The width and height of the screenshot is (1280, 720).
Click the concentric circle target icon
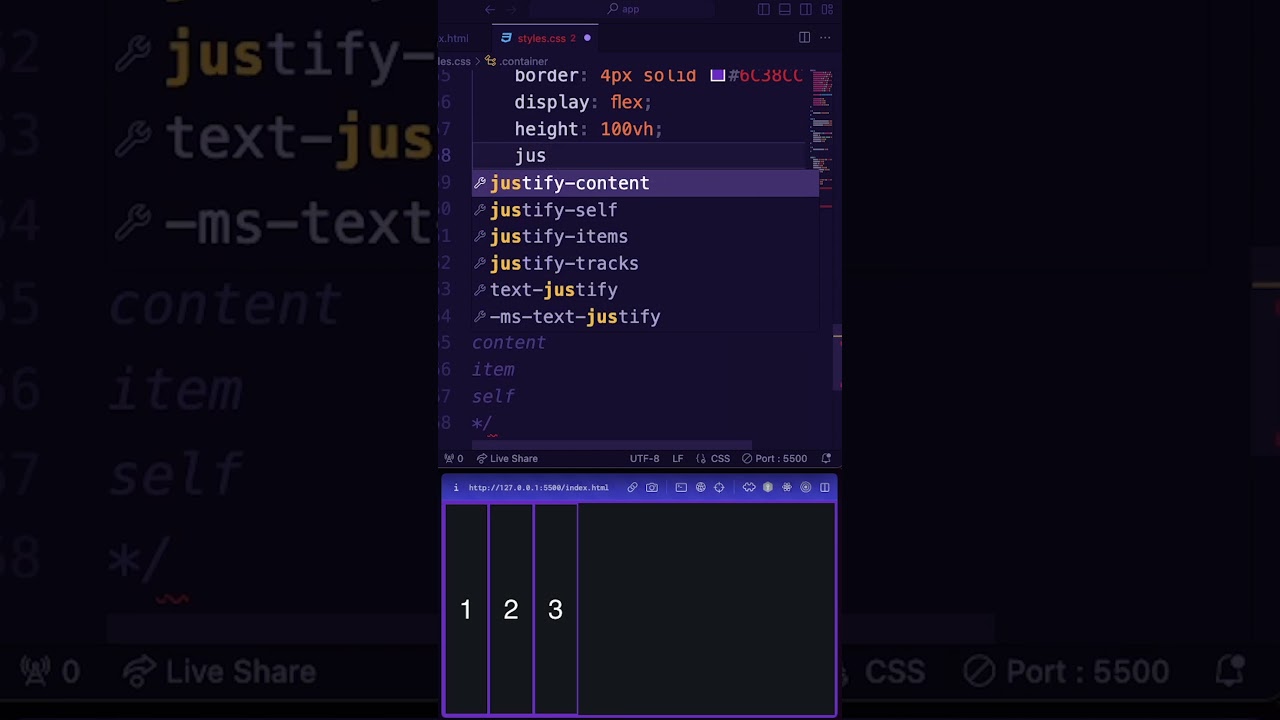[806, 488]
